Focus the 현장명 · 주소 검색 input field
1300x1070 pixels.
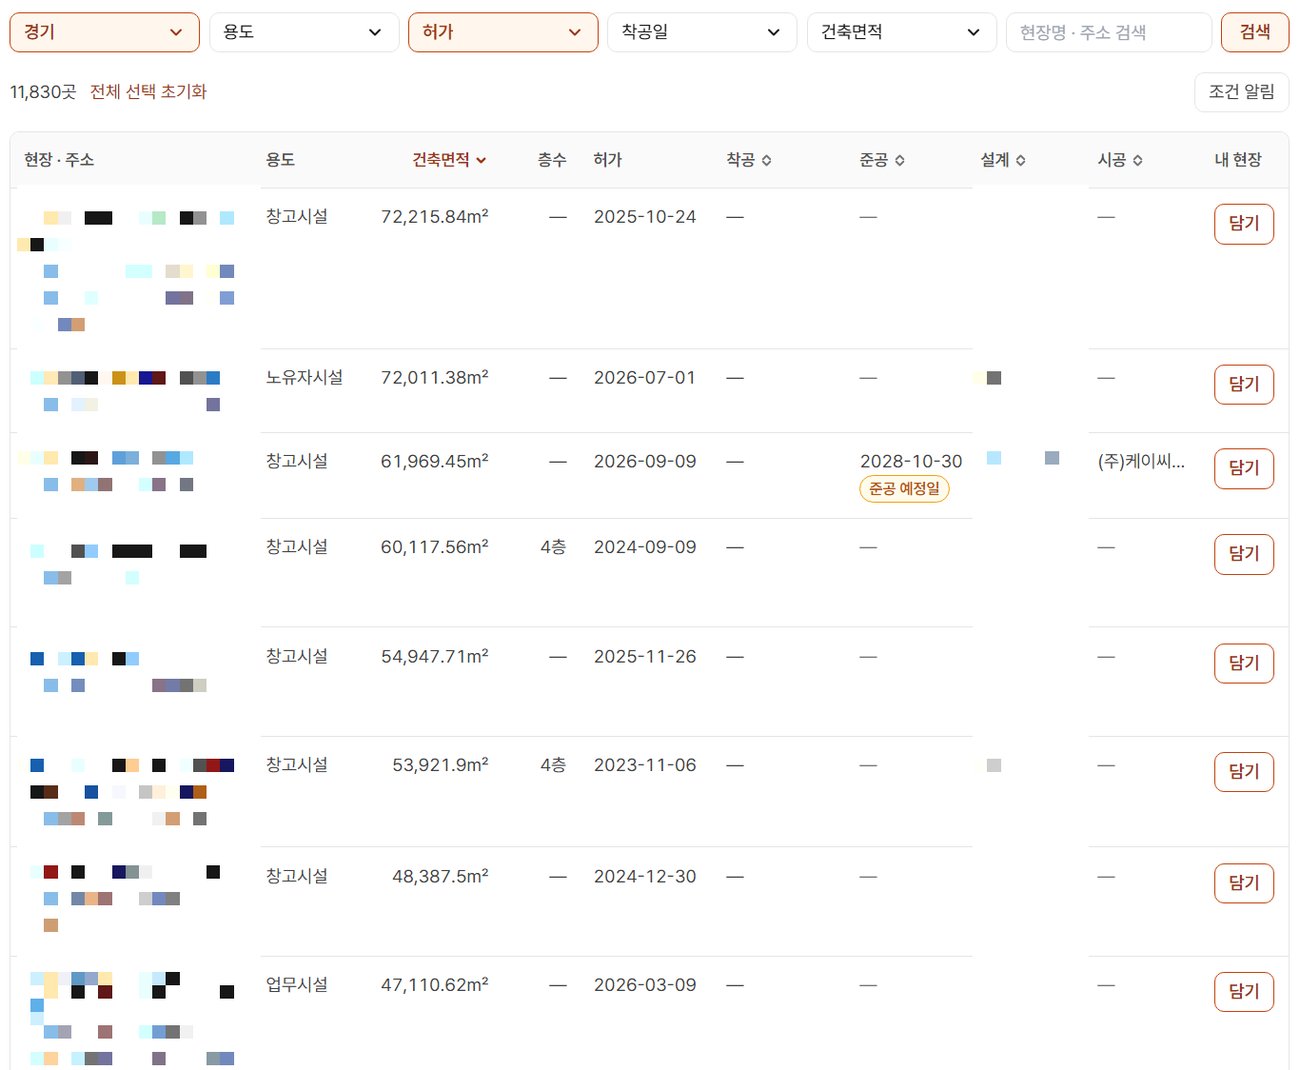coord(1109,32)
